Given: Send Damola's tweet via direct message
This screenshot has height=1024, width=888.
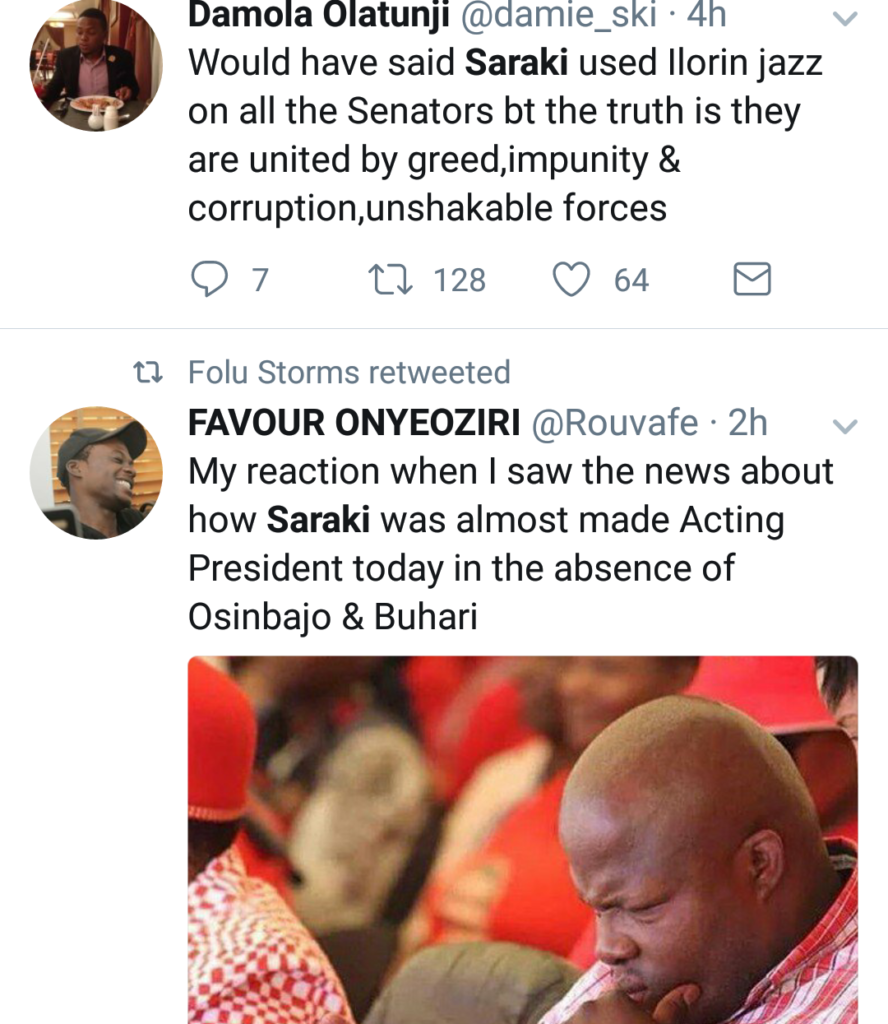Looking at the screenshot, I should pos(752,280).
